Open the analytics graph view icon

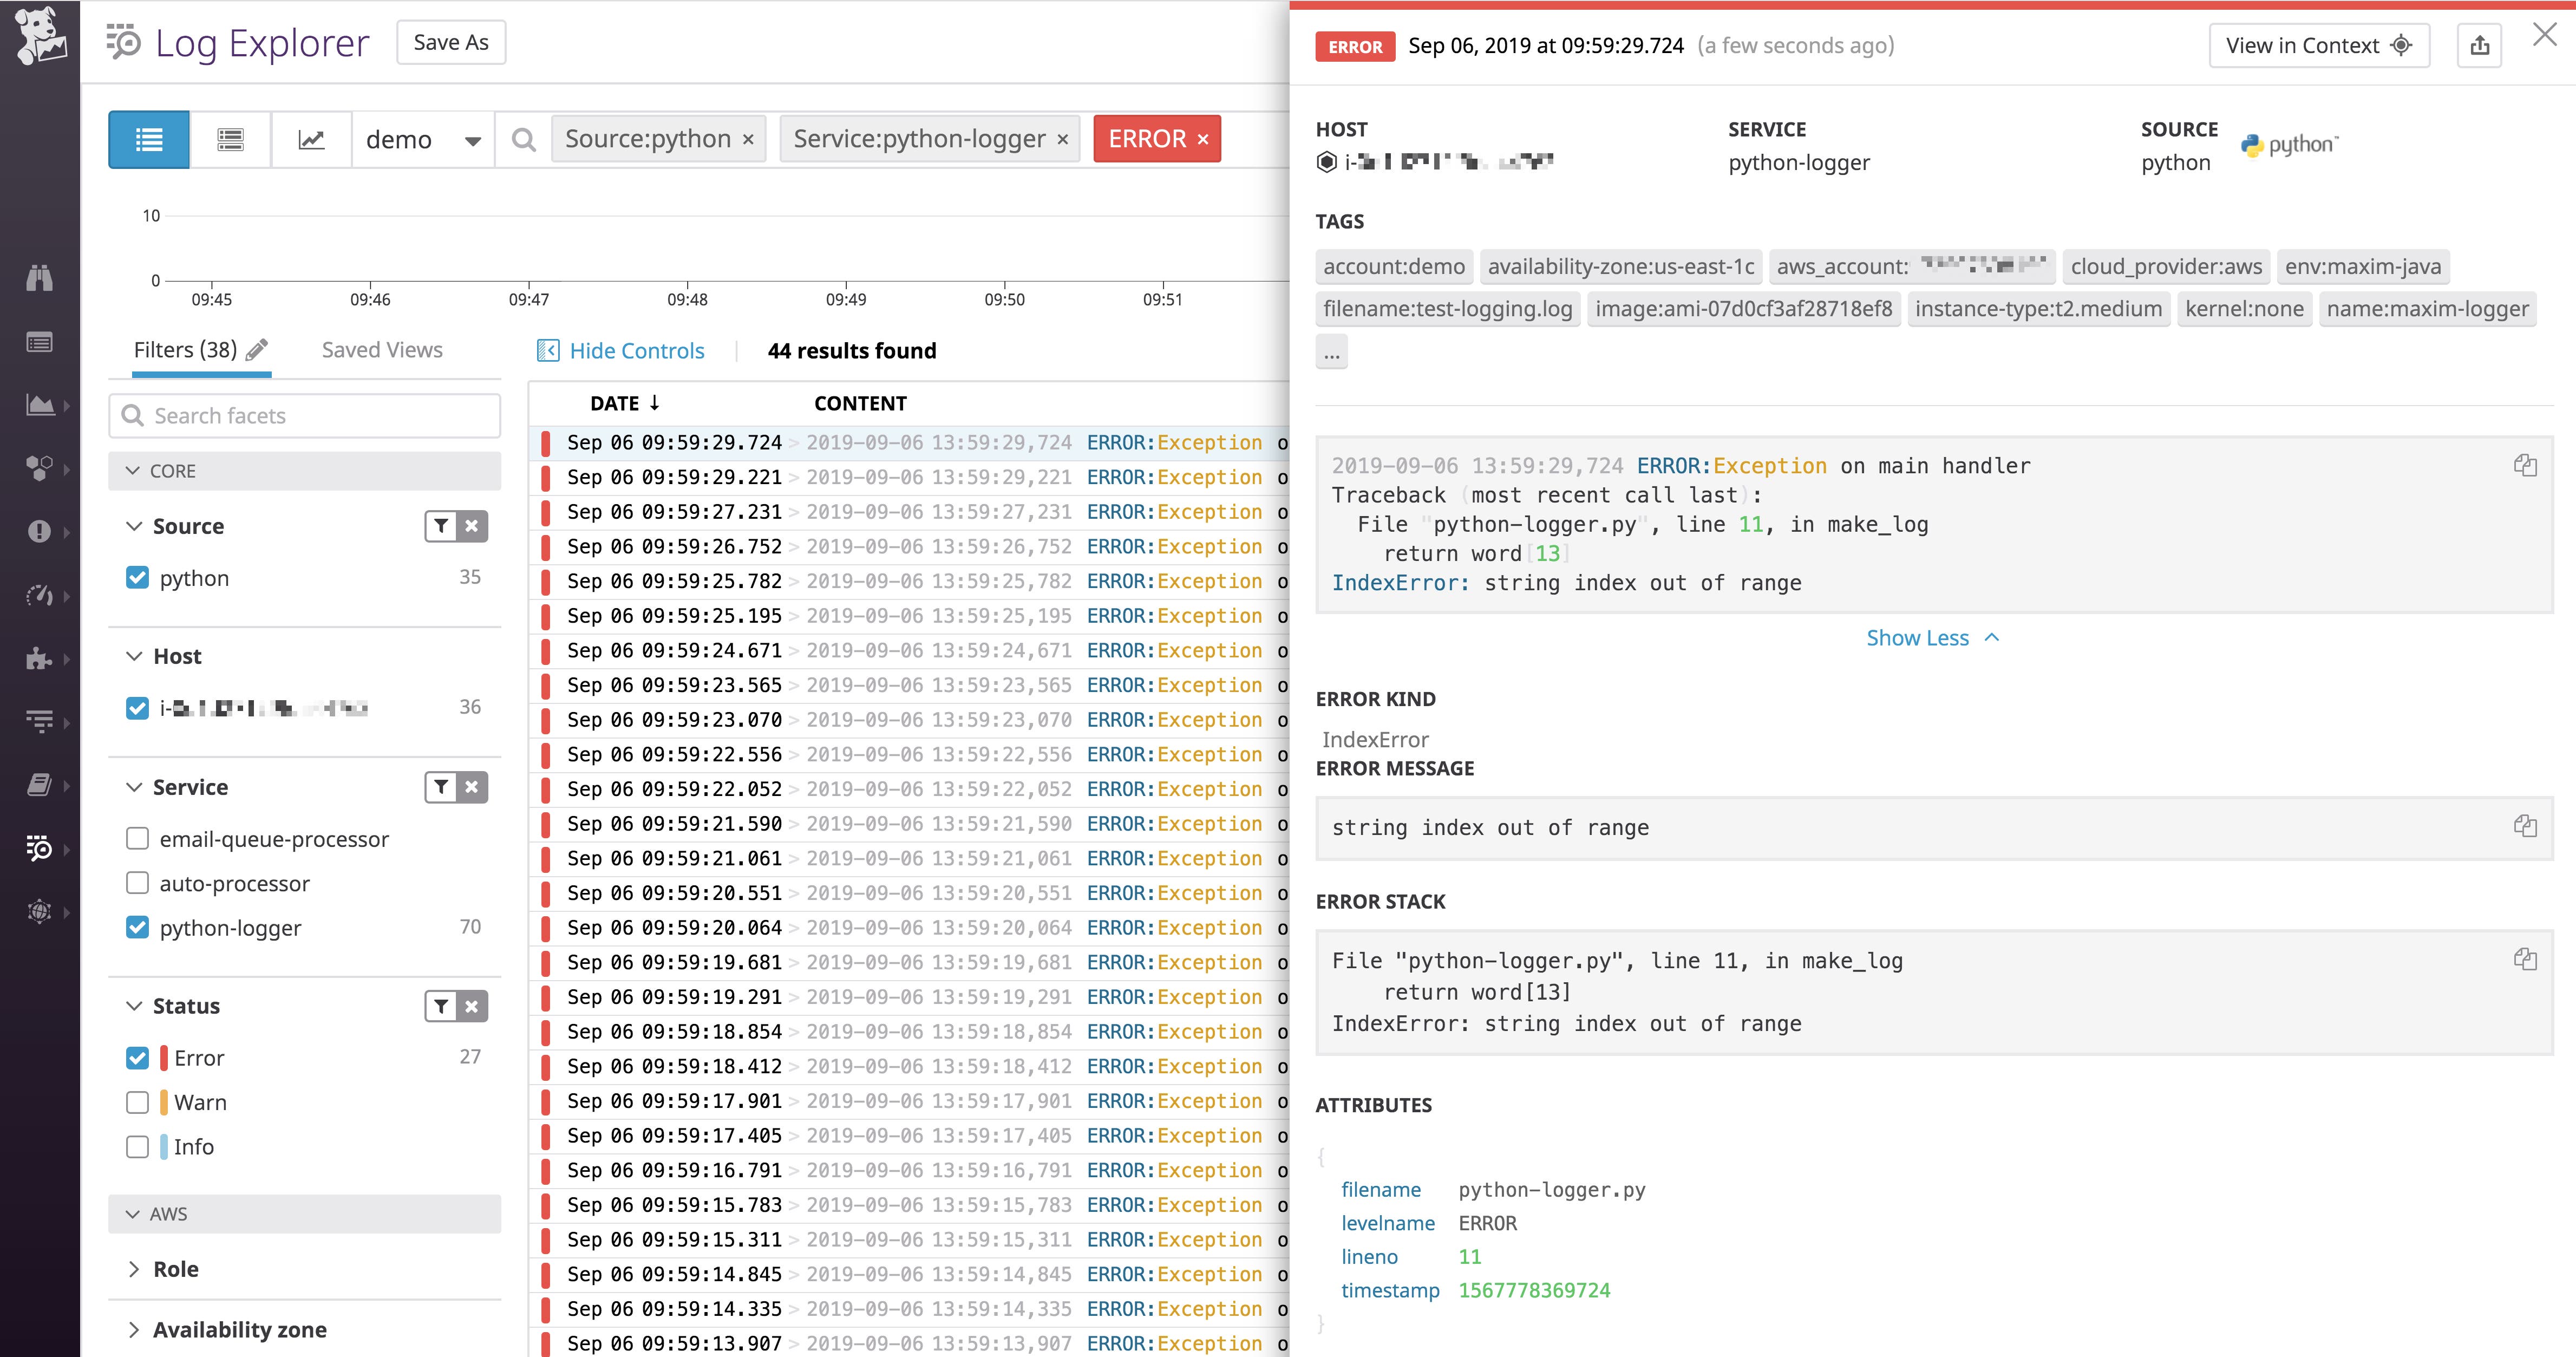point(311,139)
